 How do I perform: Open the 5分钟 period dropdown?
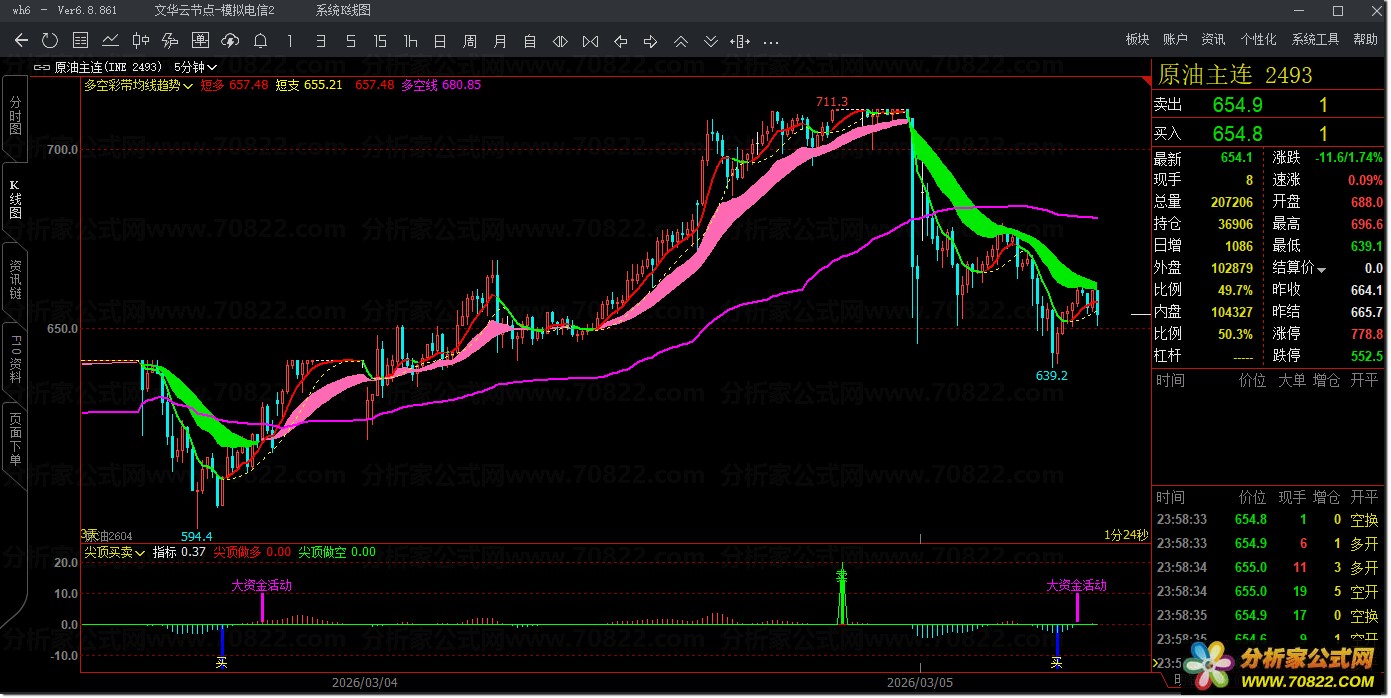tap(195, 67)
